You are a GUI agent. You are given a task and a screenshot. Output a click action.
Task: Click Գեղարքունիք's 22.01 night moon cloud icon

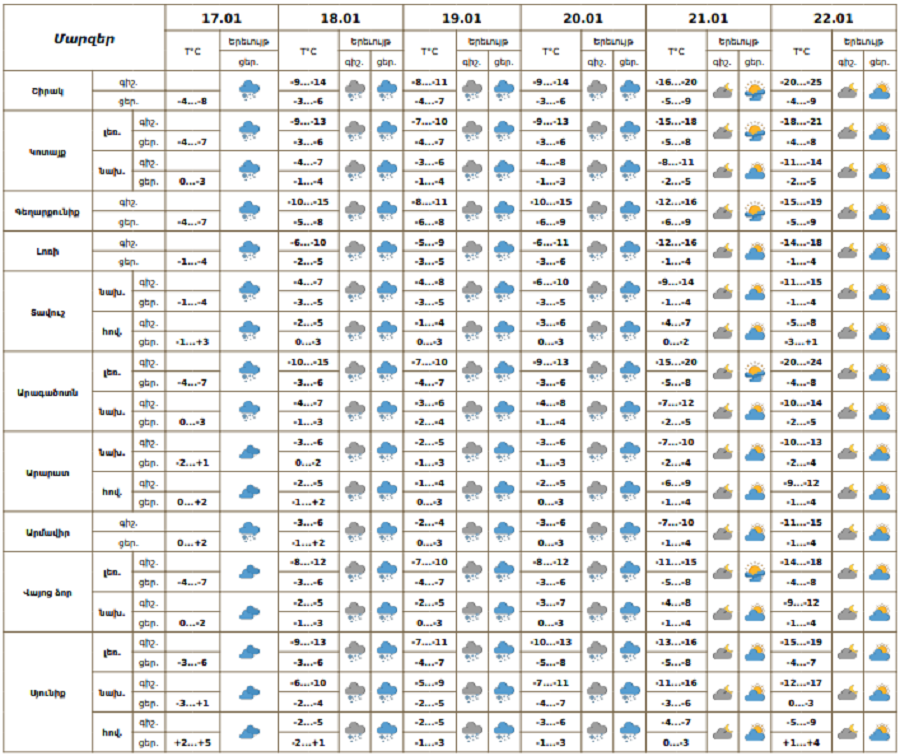click(x=847, y=211)
